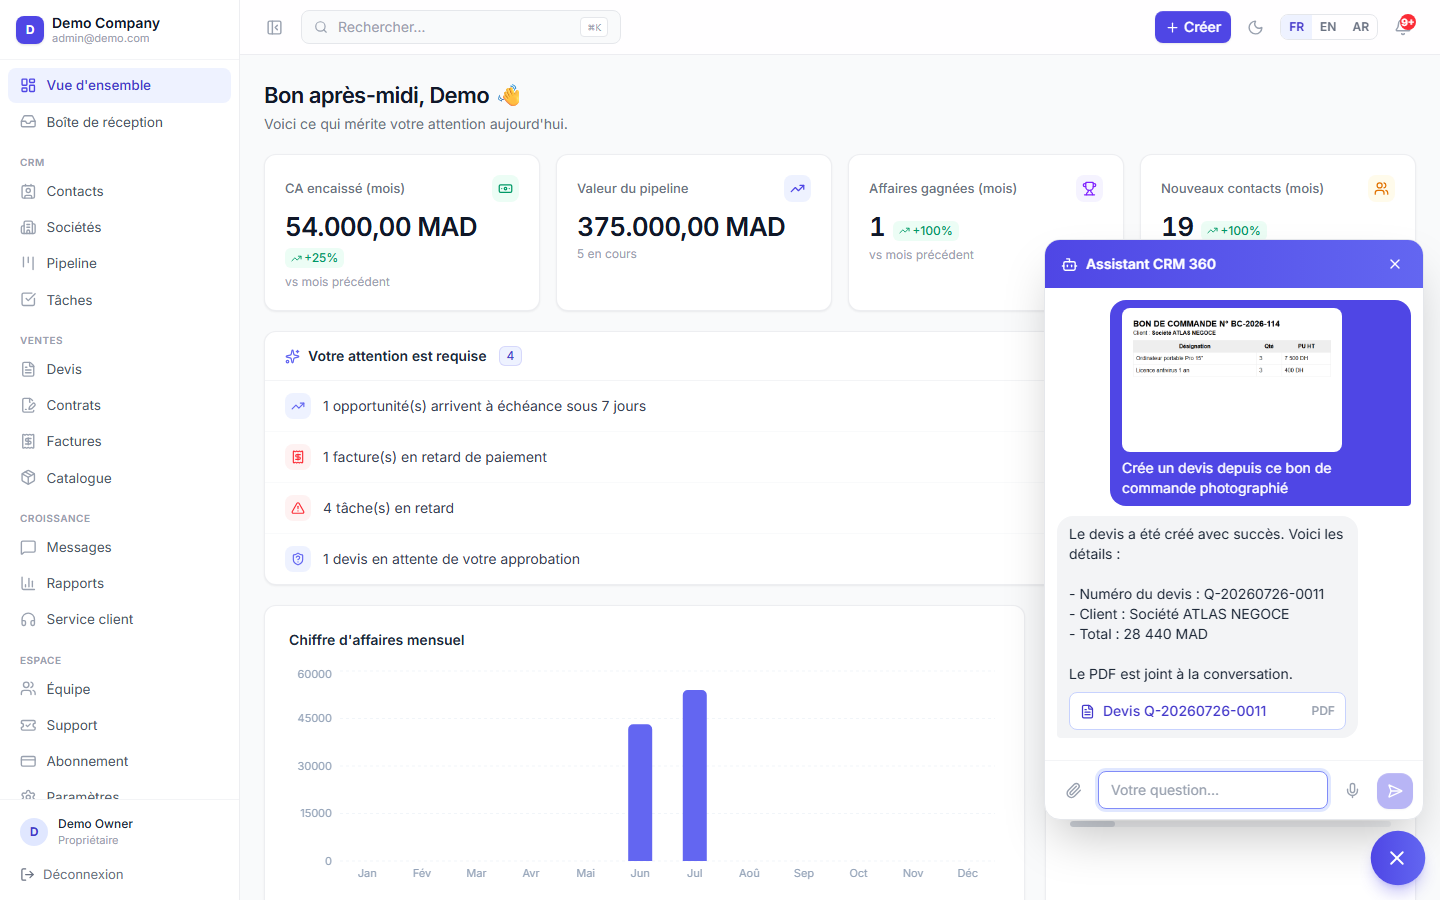Open the Devis Q-20260726-0011 PDF attachment
The width and height of the screenshot is (1440, 900).
pyautogui.click(x=1207, y=711)
